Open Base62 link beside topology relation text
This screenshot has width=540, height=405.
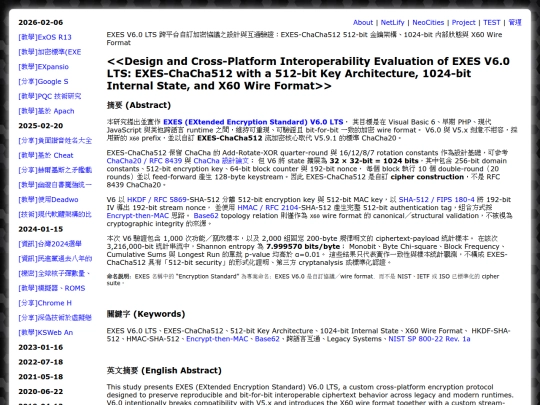[206, 216]
